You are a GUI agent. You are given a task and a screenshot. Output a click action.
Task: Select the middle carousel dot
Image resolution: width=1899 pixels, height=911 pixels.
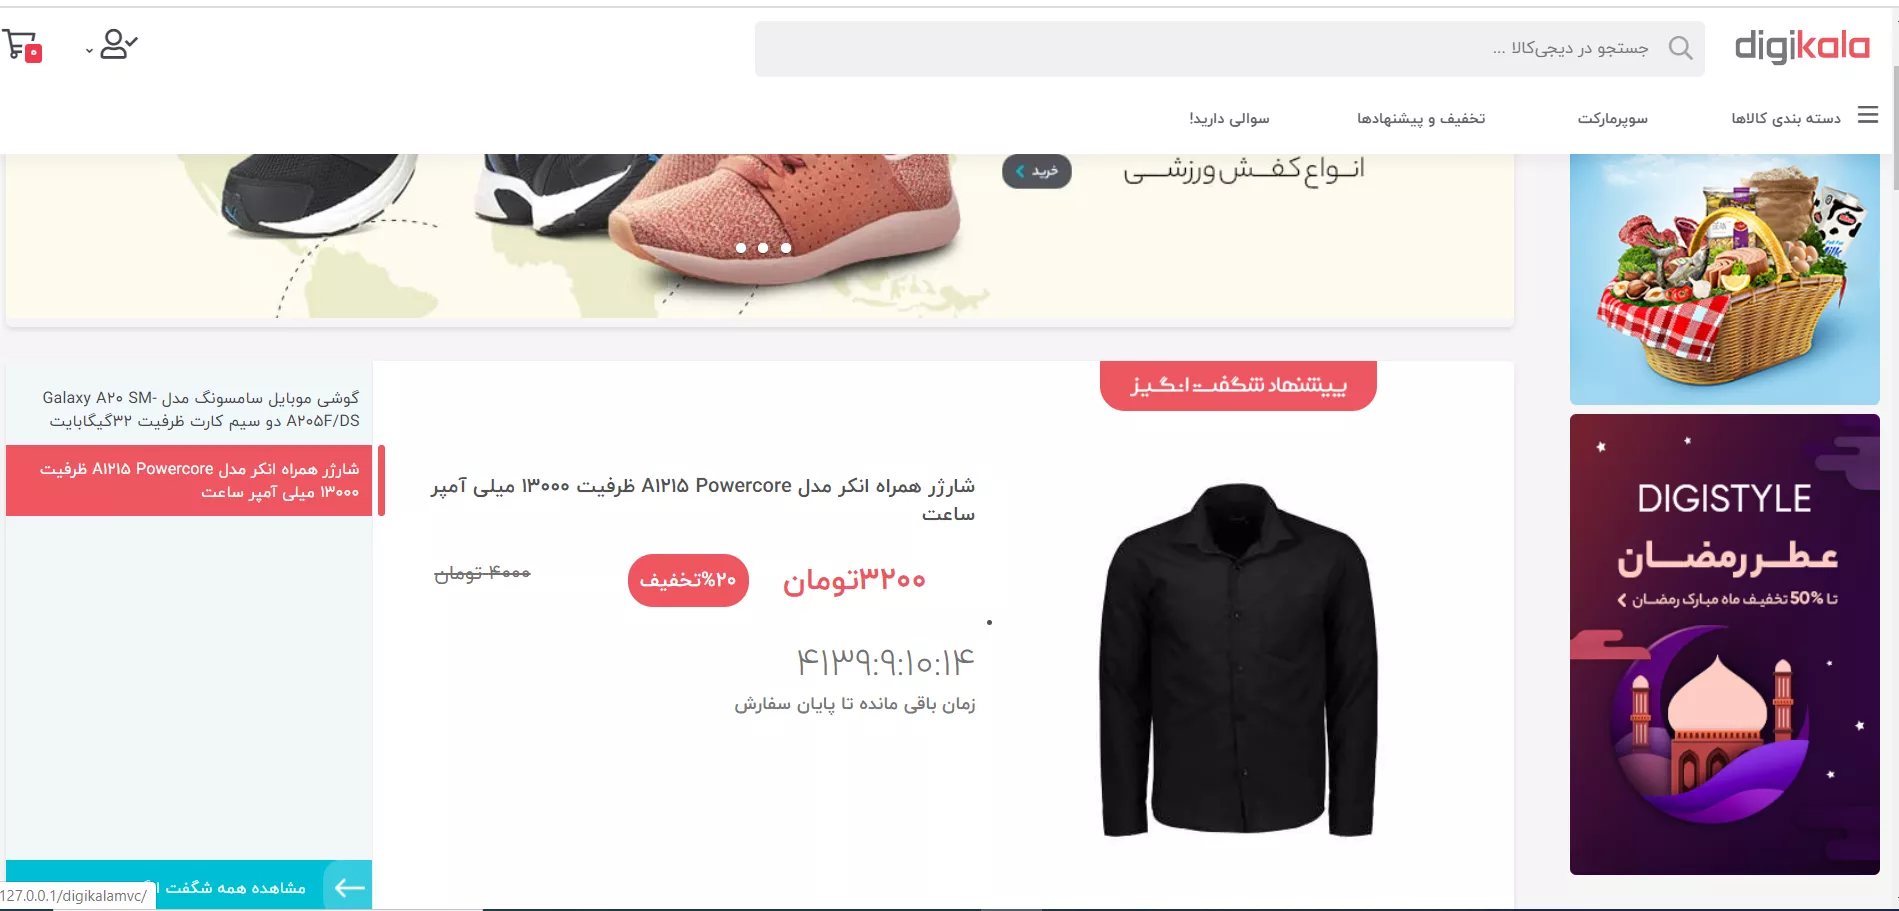[x=763, y=248]
